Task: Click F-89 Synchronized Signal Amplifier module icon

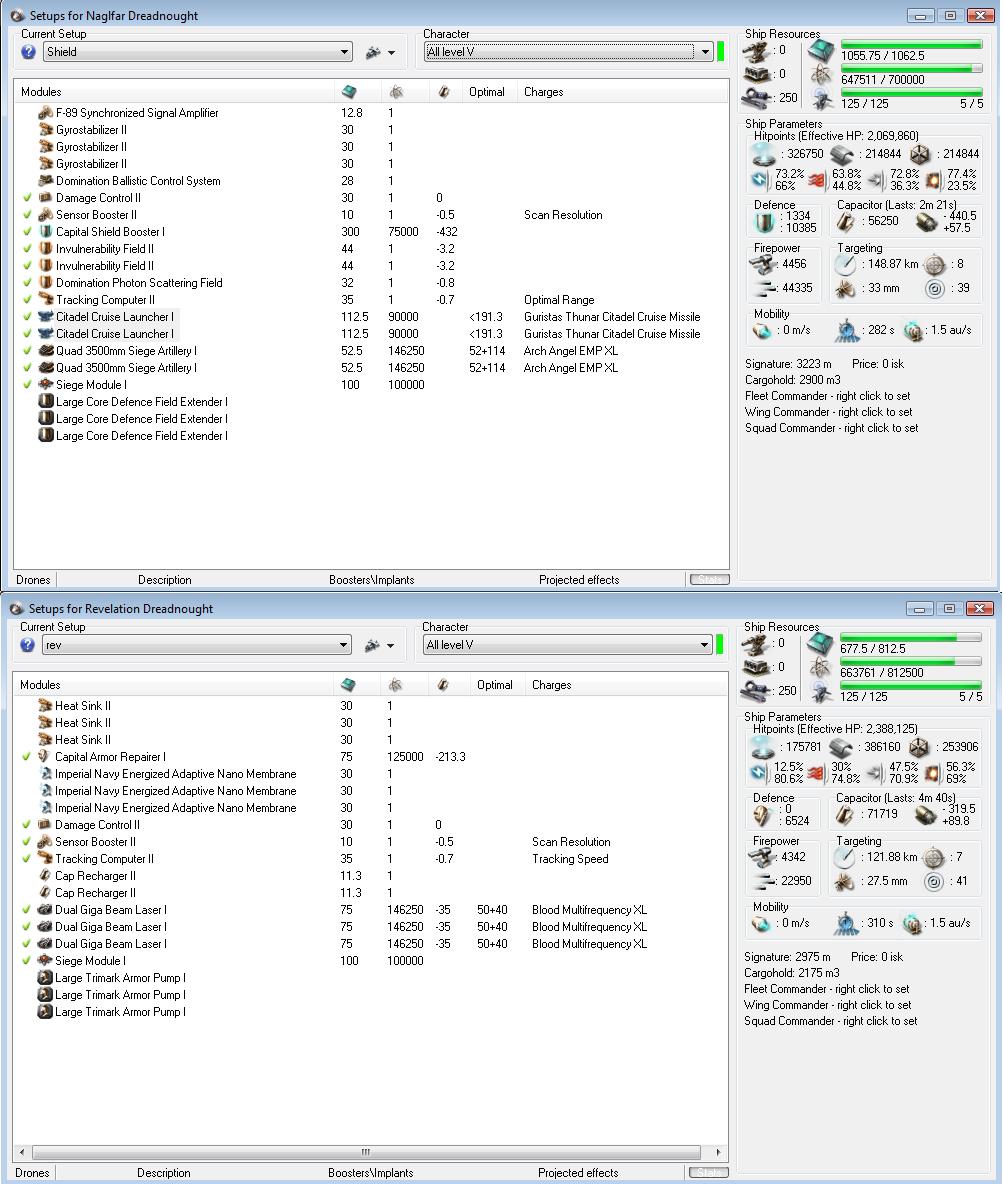Action: [x=45, y=113]
